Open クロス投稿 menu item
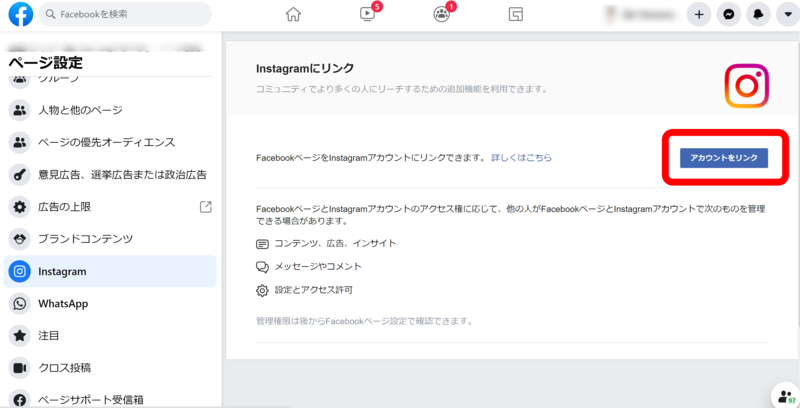 pos(110,368)
